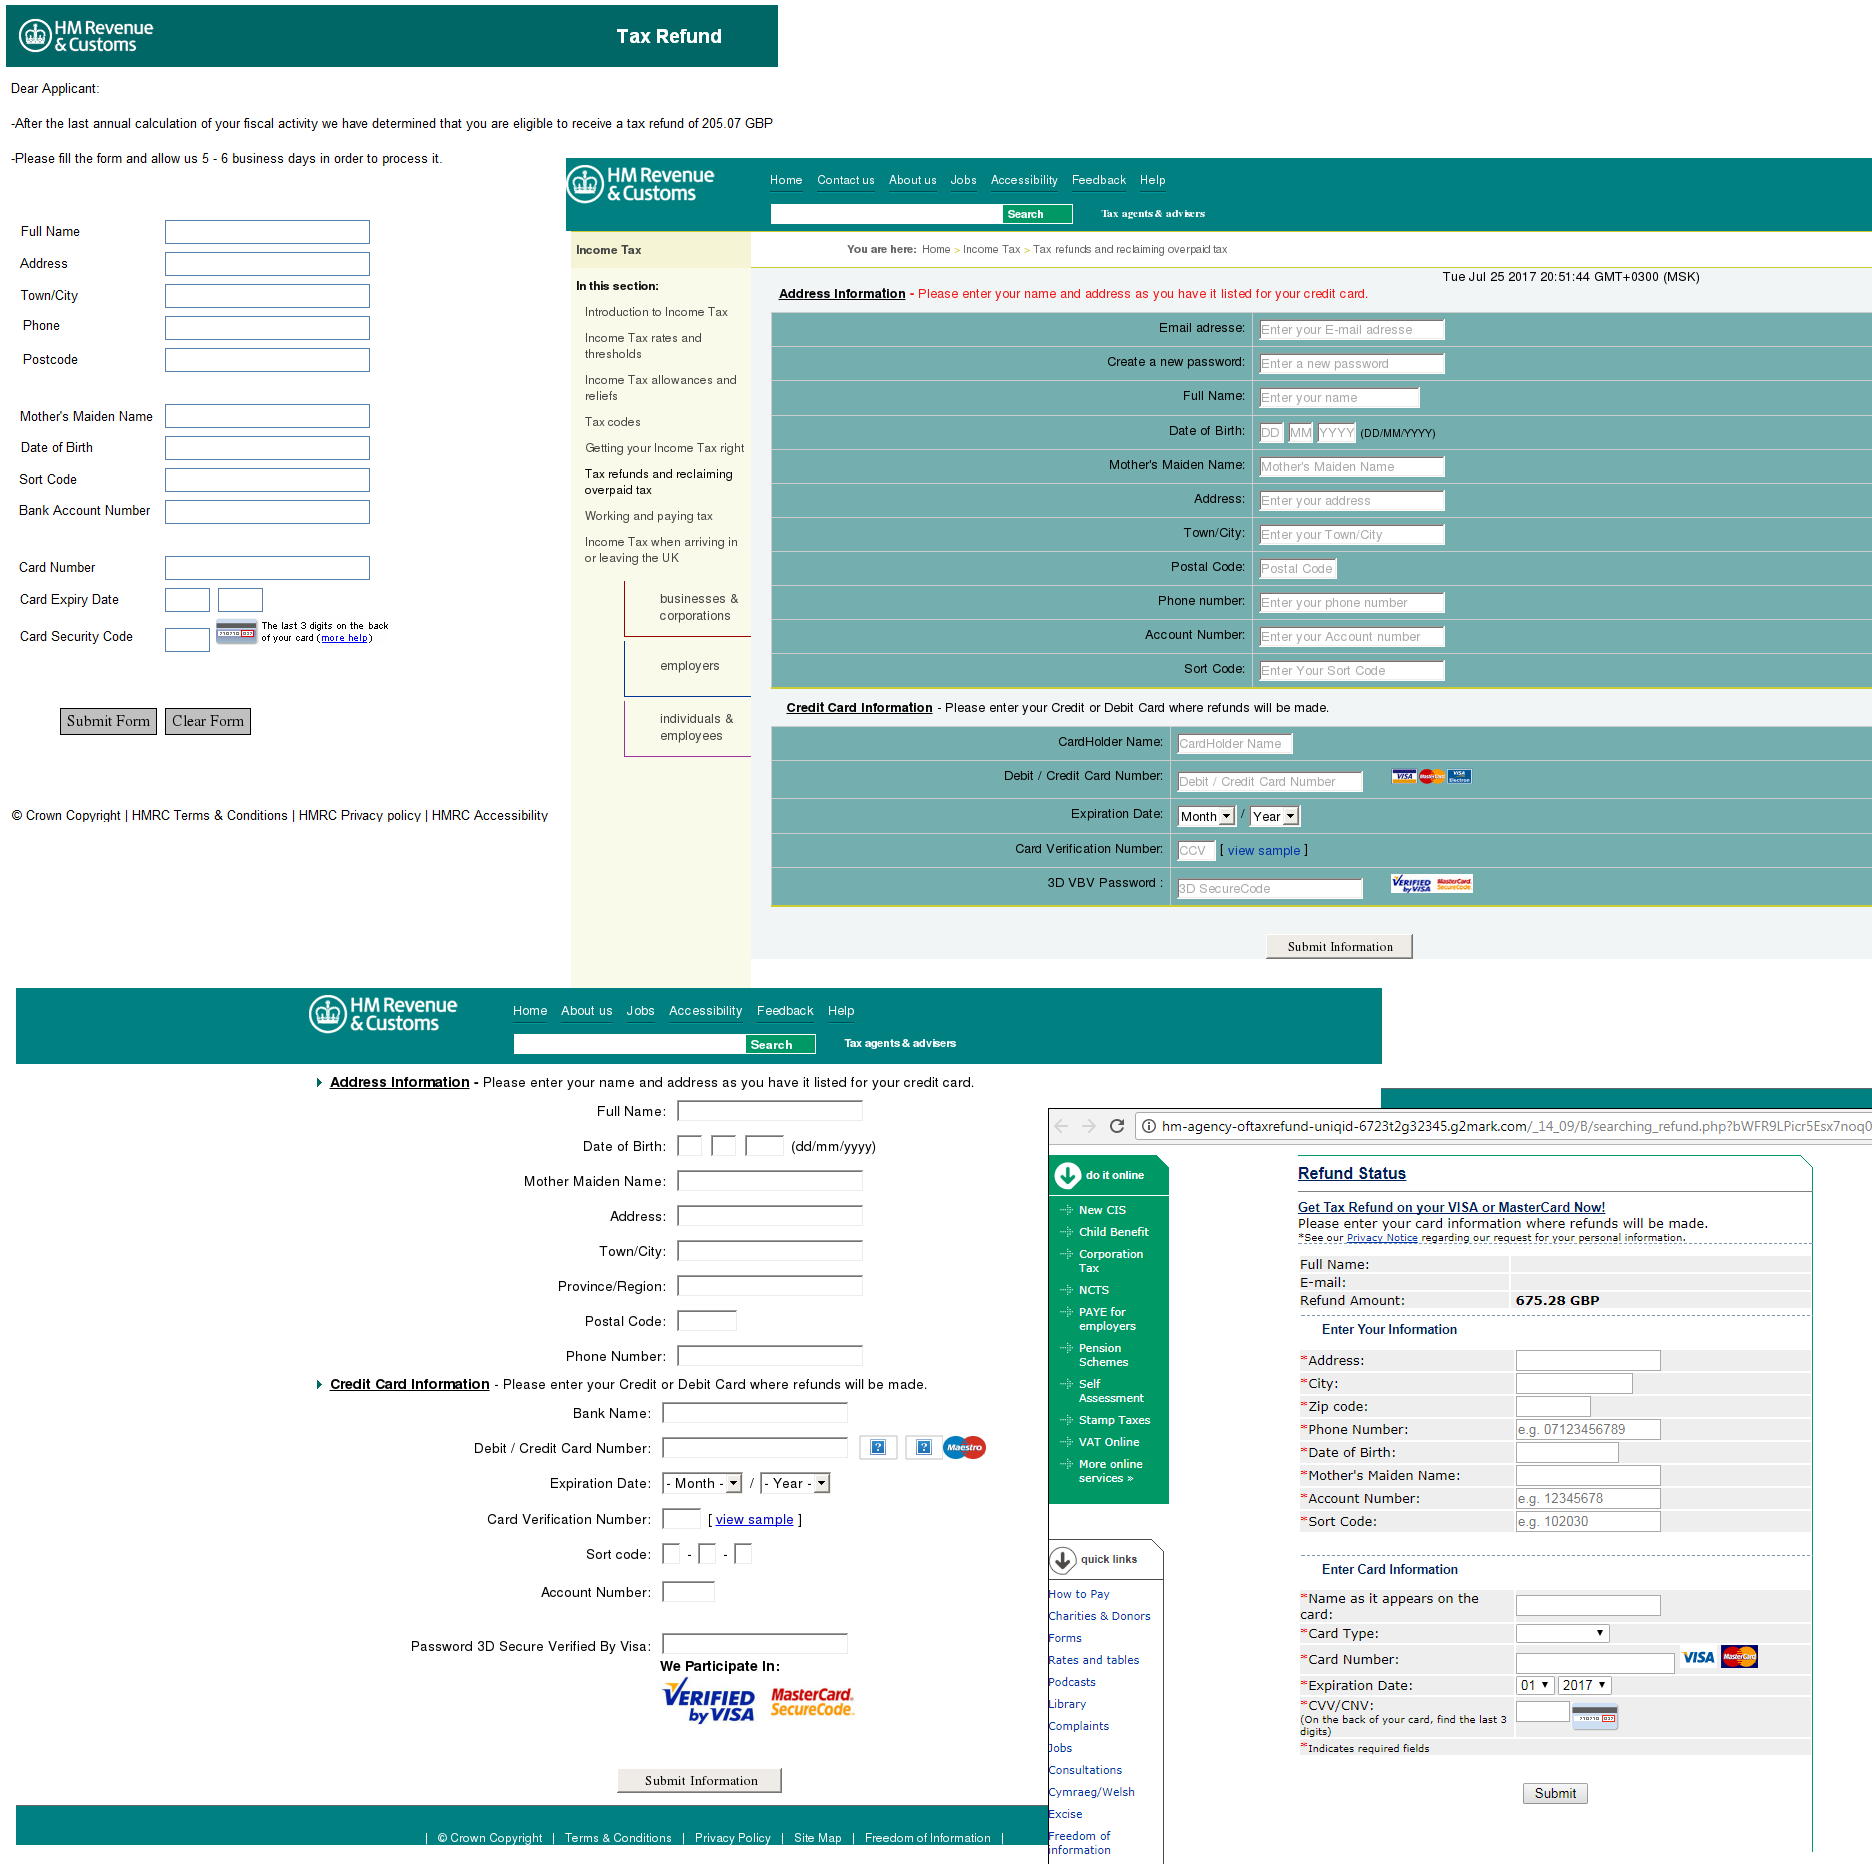This screenshot has width=1872, height=1864.
Task: Open the 2017 expiration year dropdown
Action: coord(1585,1685)
